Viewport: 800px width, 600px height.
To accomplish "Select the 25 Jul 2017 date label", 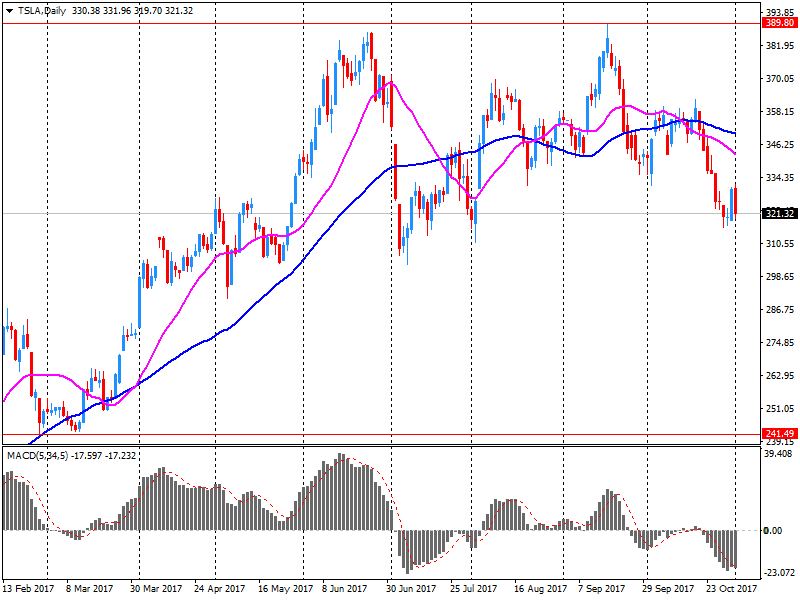I will (473, 588).
